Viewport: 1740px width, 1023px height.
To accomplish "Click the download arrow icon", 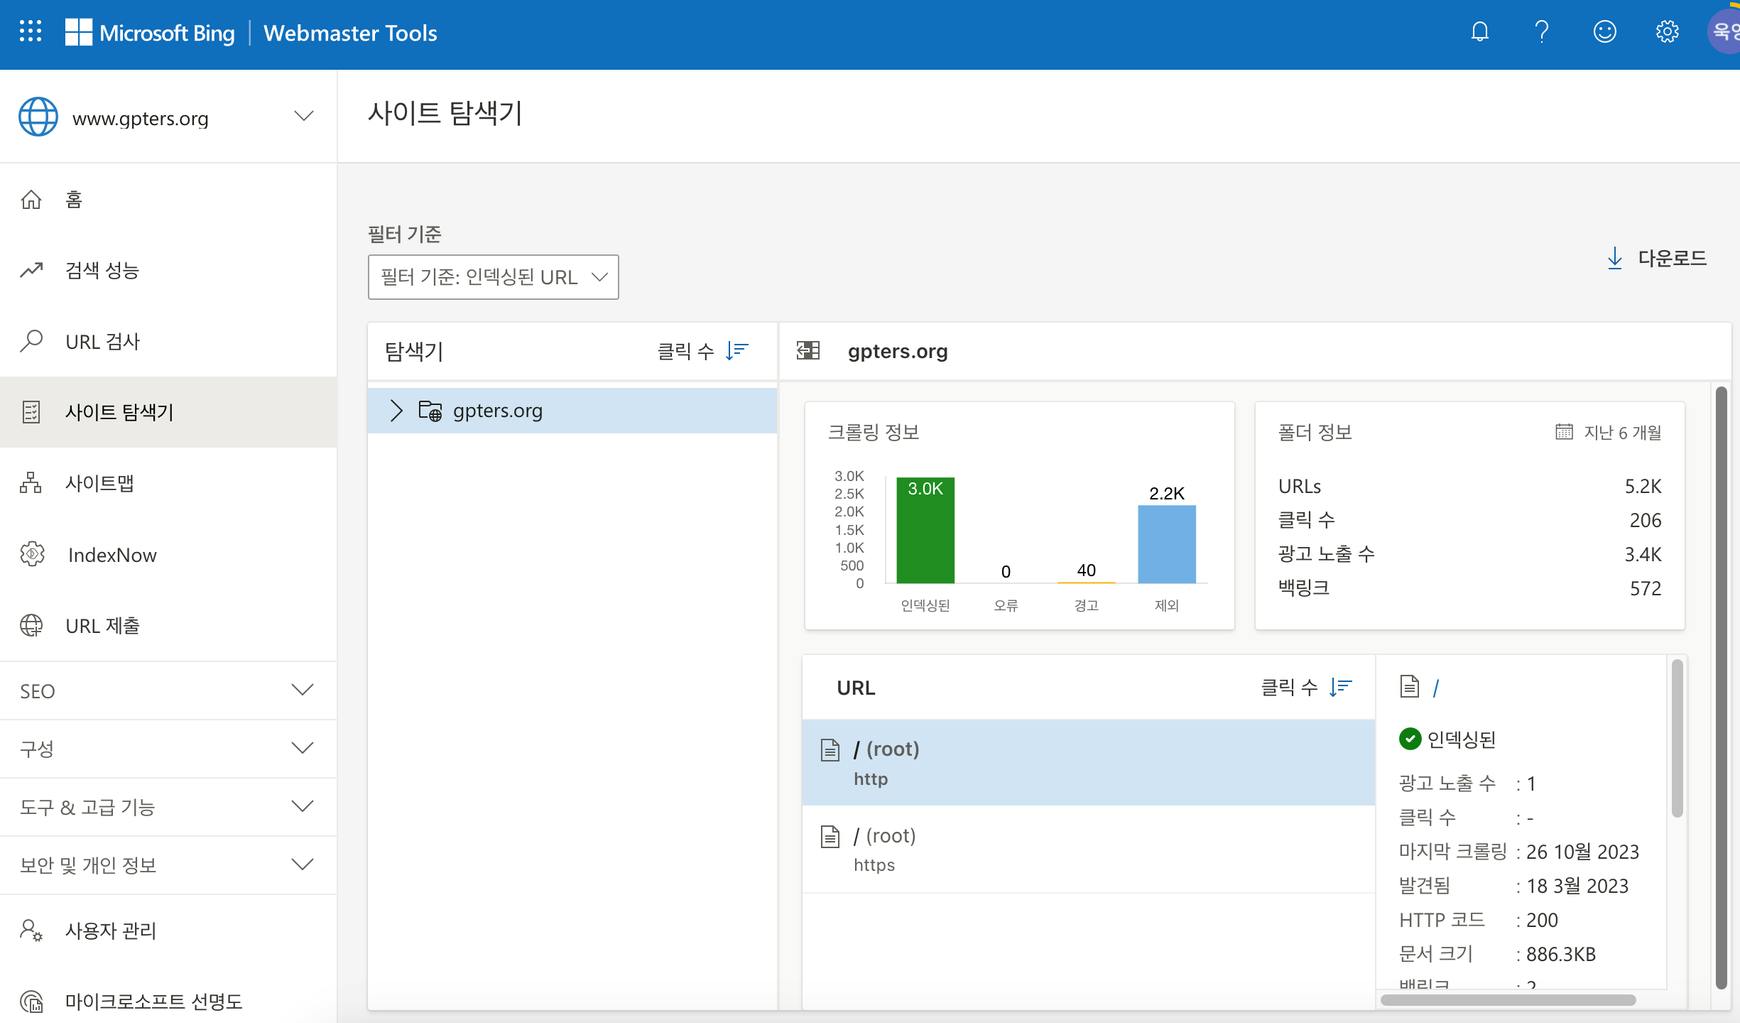I will tap(1615, 258).
